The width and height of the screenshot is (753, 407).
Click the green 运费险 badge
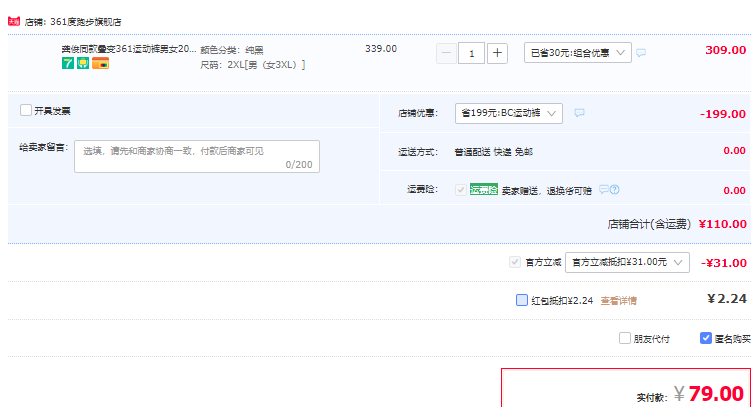pyautogui.click(x=484, y=190)
